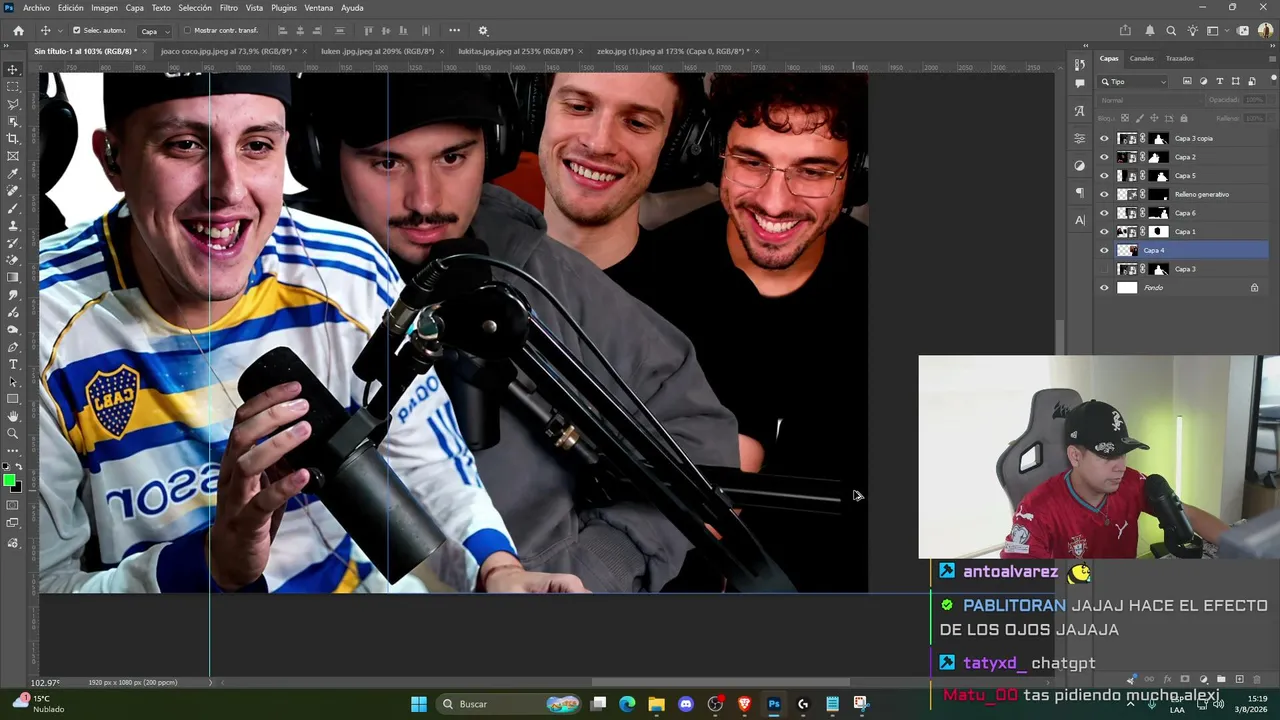Open the Discover lightbulb icon
This screenshot has width=1280, height=720.
1192,31
